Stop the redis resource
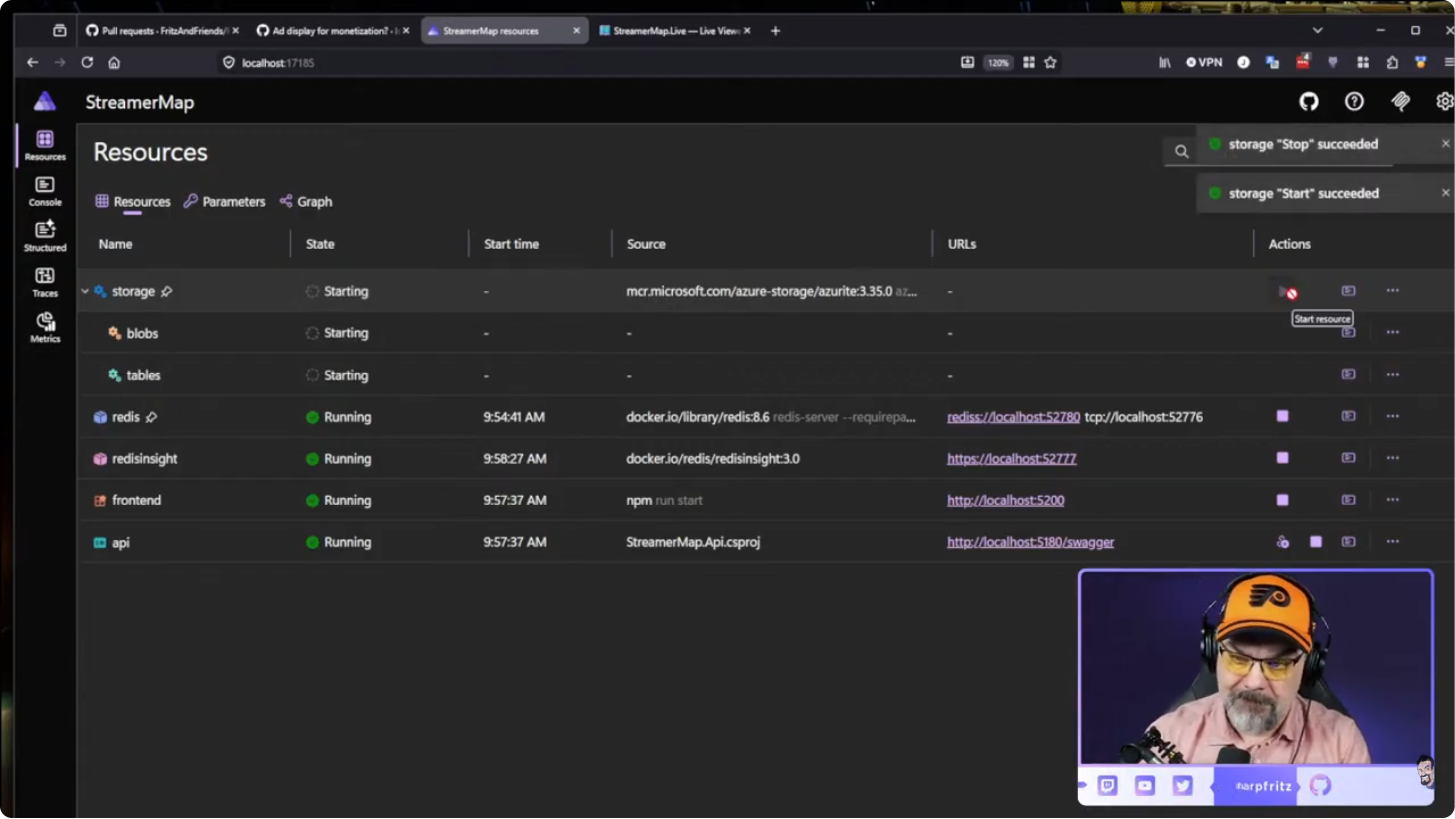 [1282, 416]
